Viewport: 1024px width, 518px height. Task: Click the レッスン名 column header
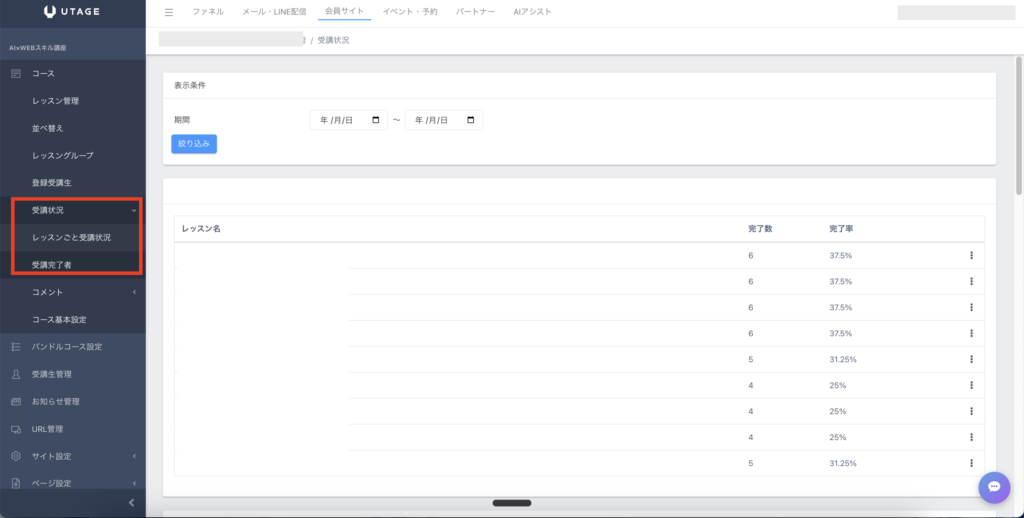pyautogui.click(x=201, y=229)
